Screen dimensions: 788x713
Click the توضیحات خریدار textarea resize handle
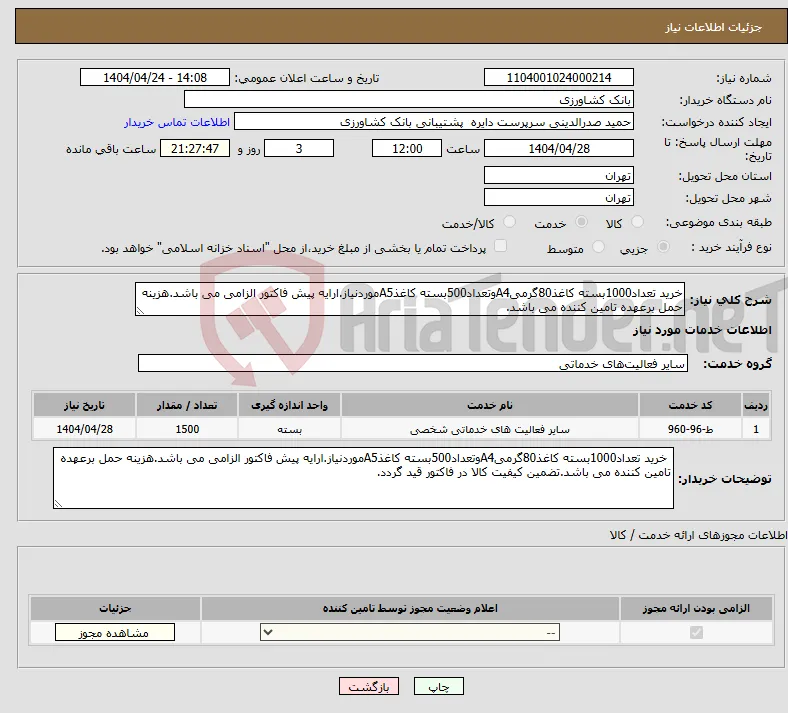[58, 503]
